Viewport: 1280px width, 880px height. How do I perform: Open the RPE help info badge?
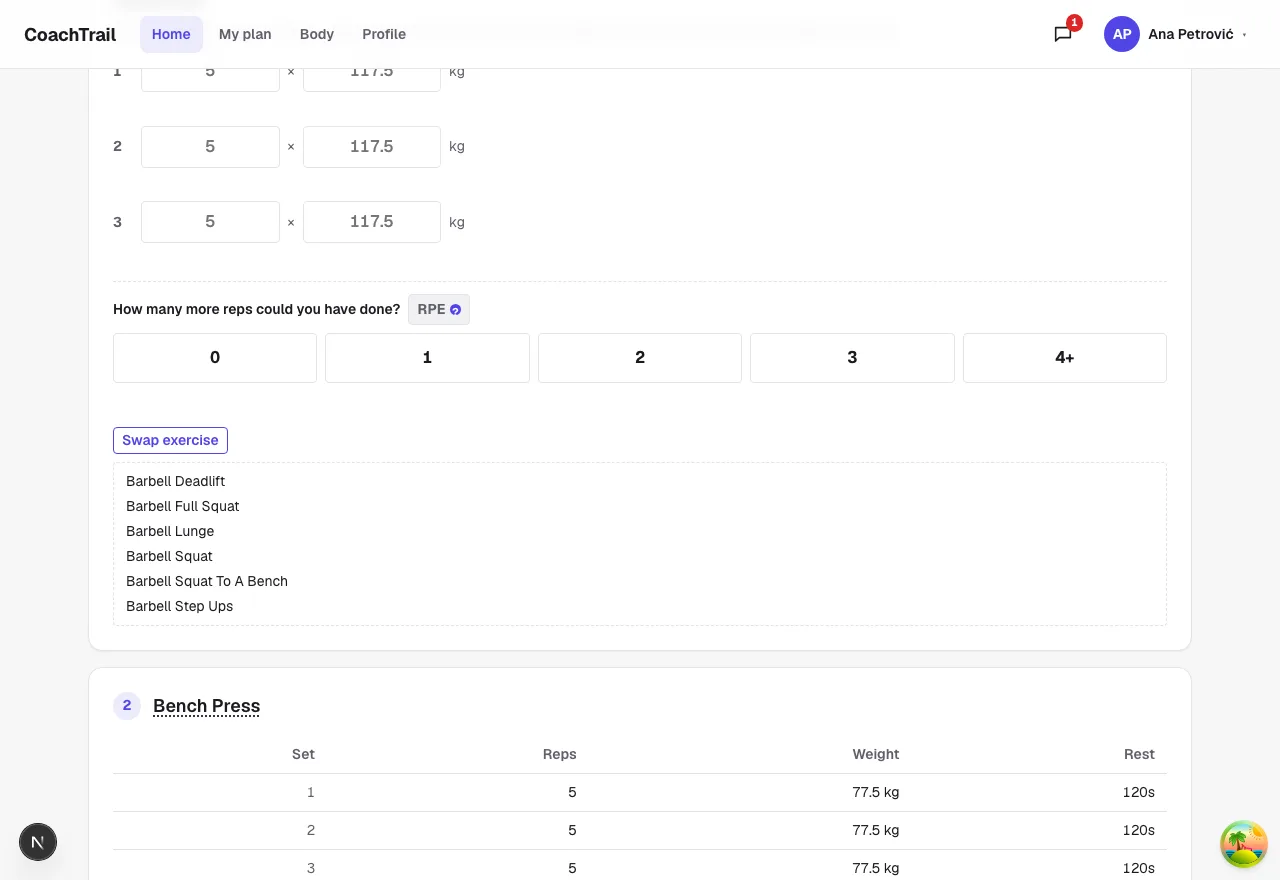click(x=439, y=309)
